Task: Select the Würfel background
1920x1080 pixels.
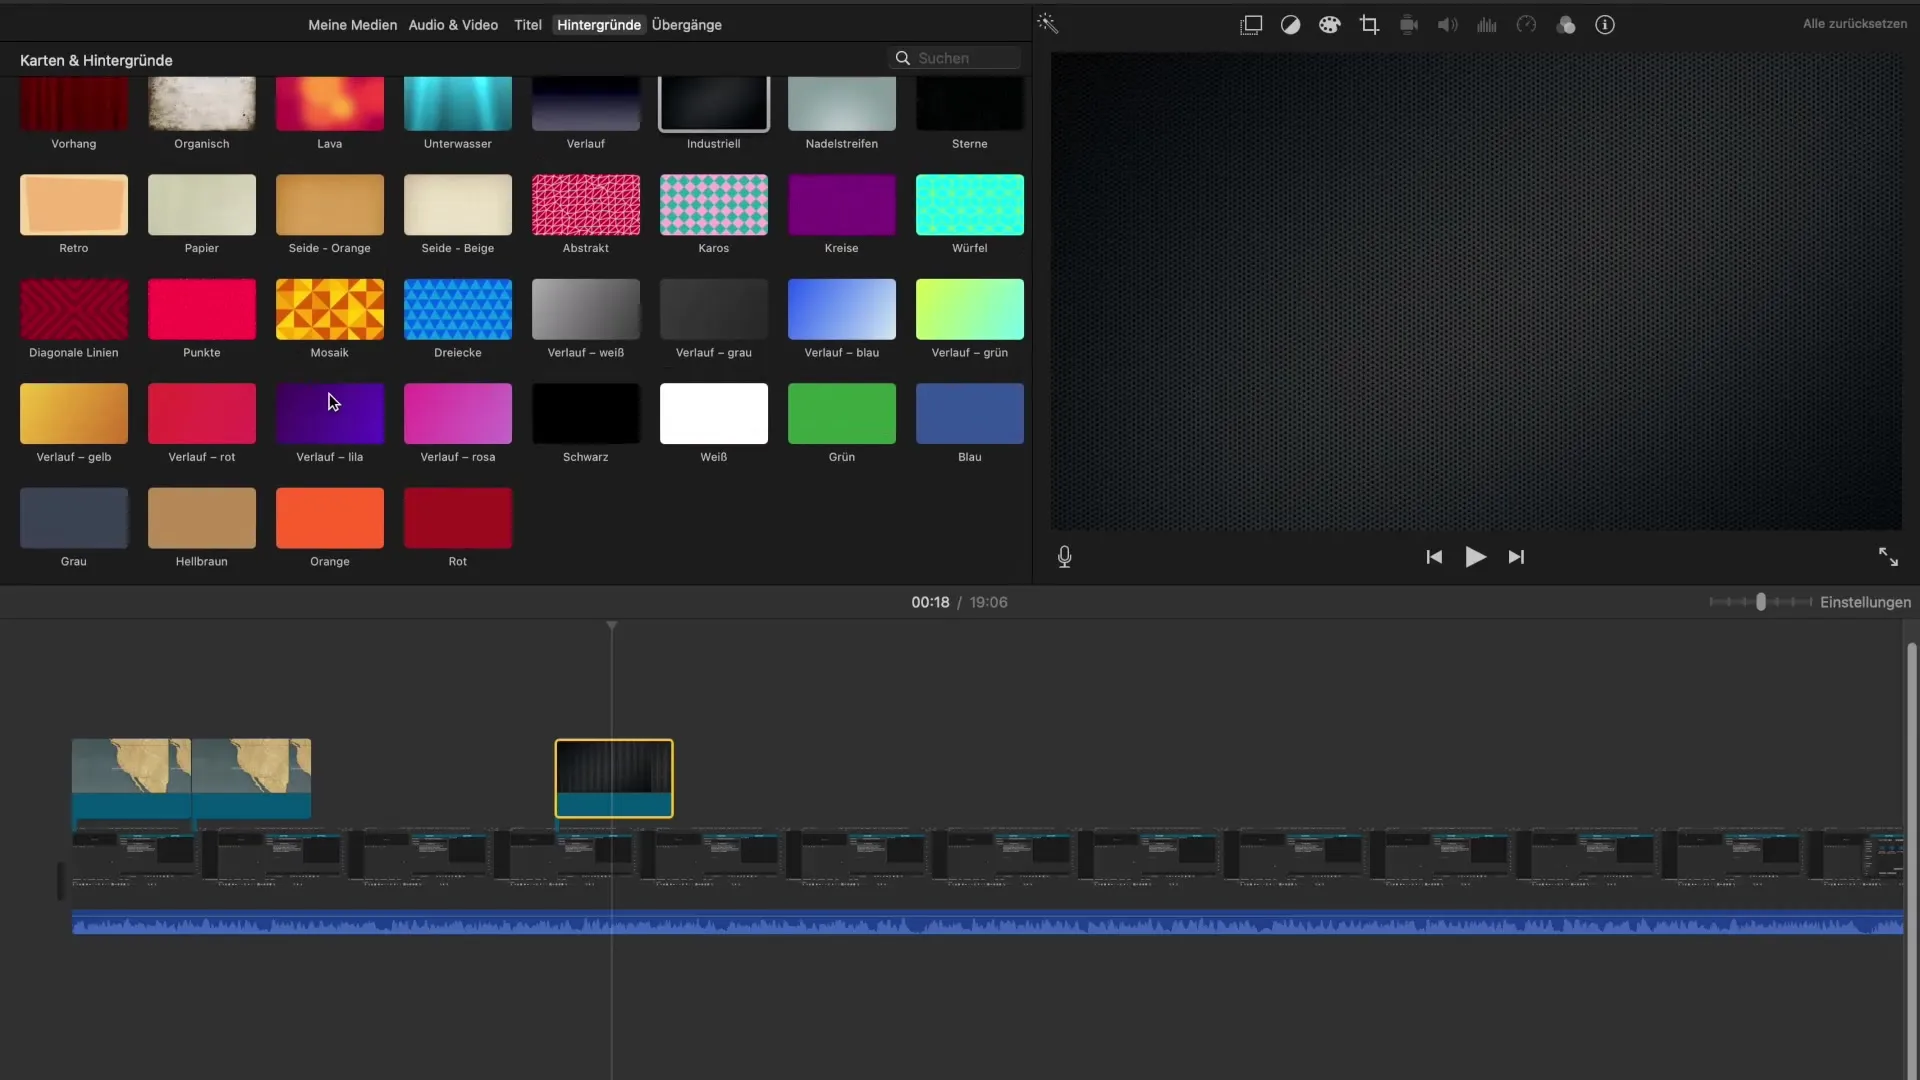Action: [970, 205]
